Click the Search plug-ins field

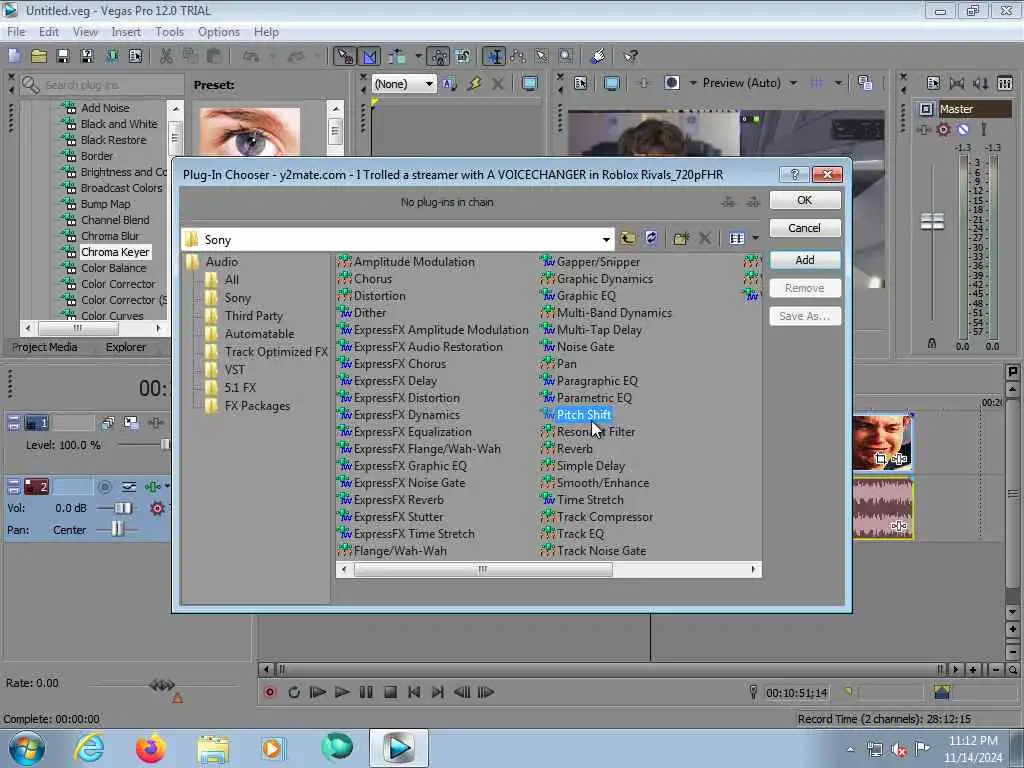111,85
